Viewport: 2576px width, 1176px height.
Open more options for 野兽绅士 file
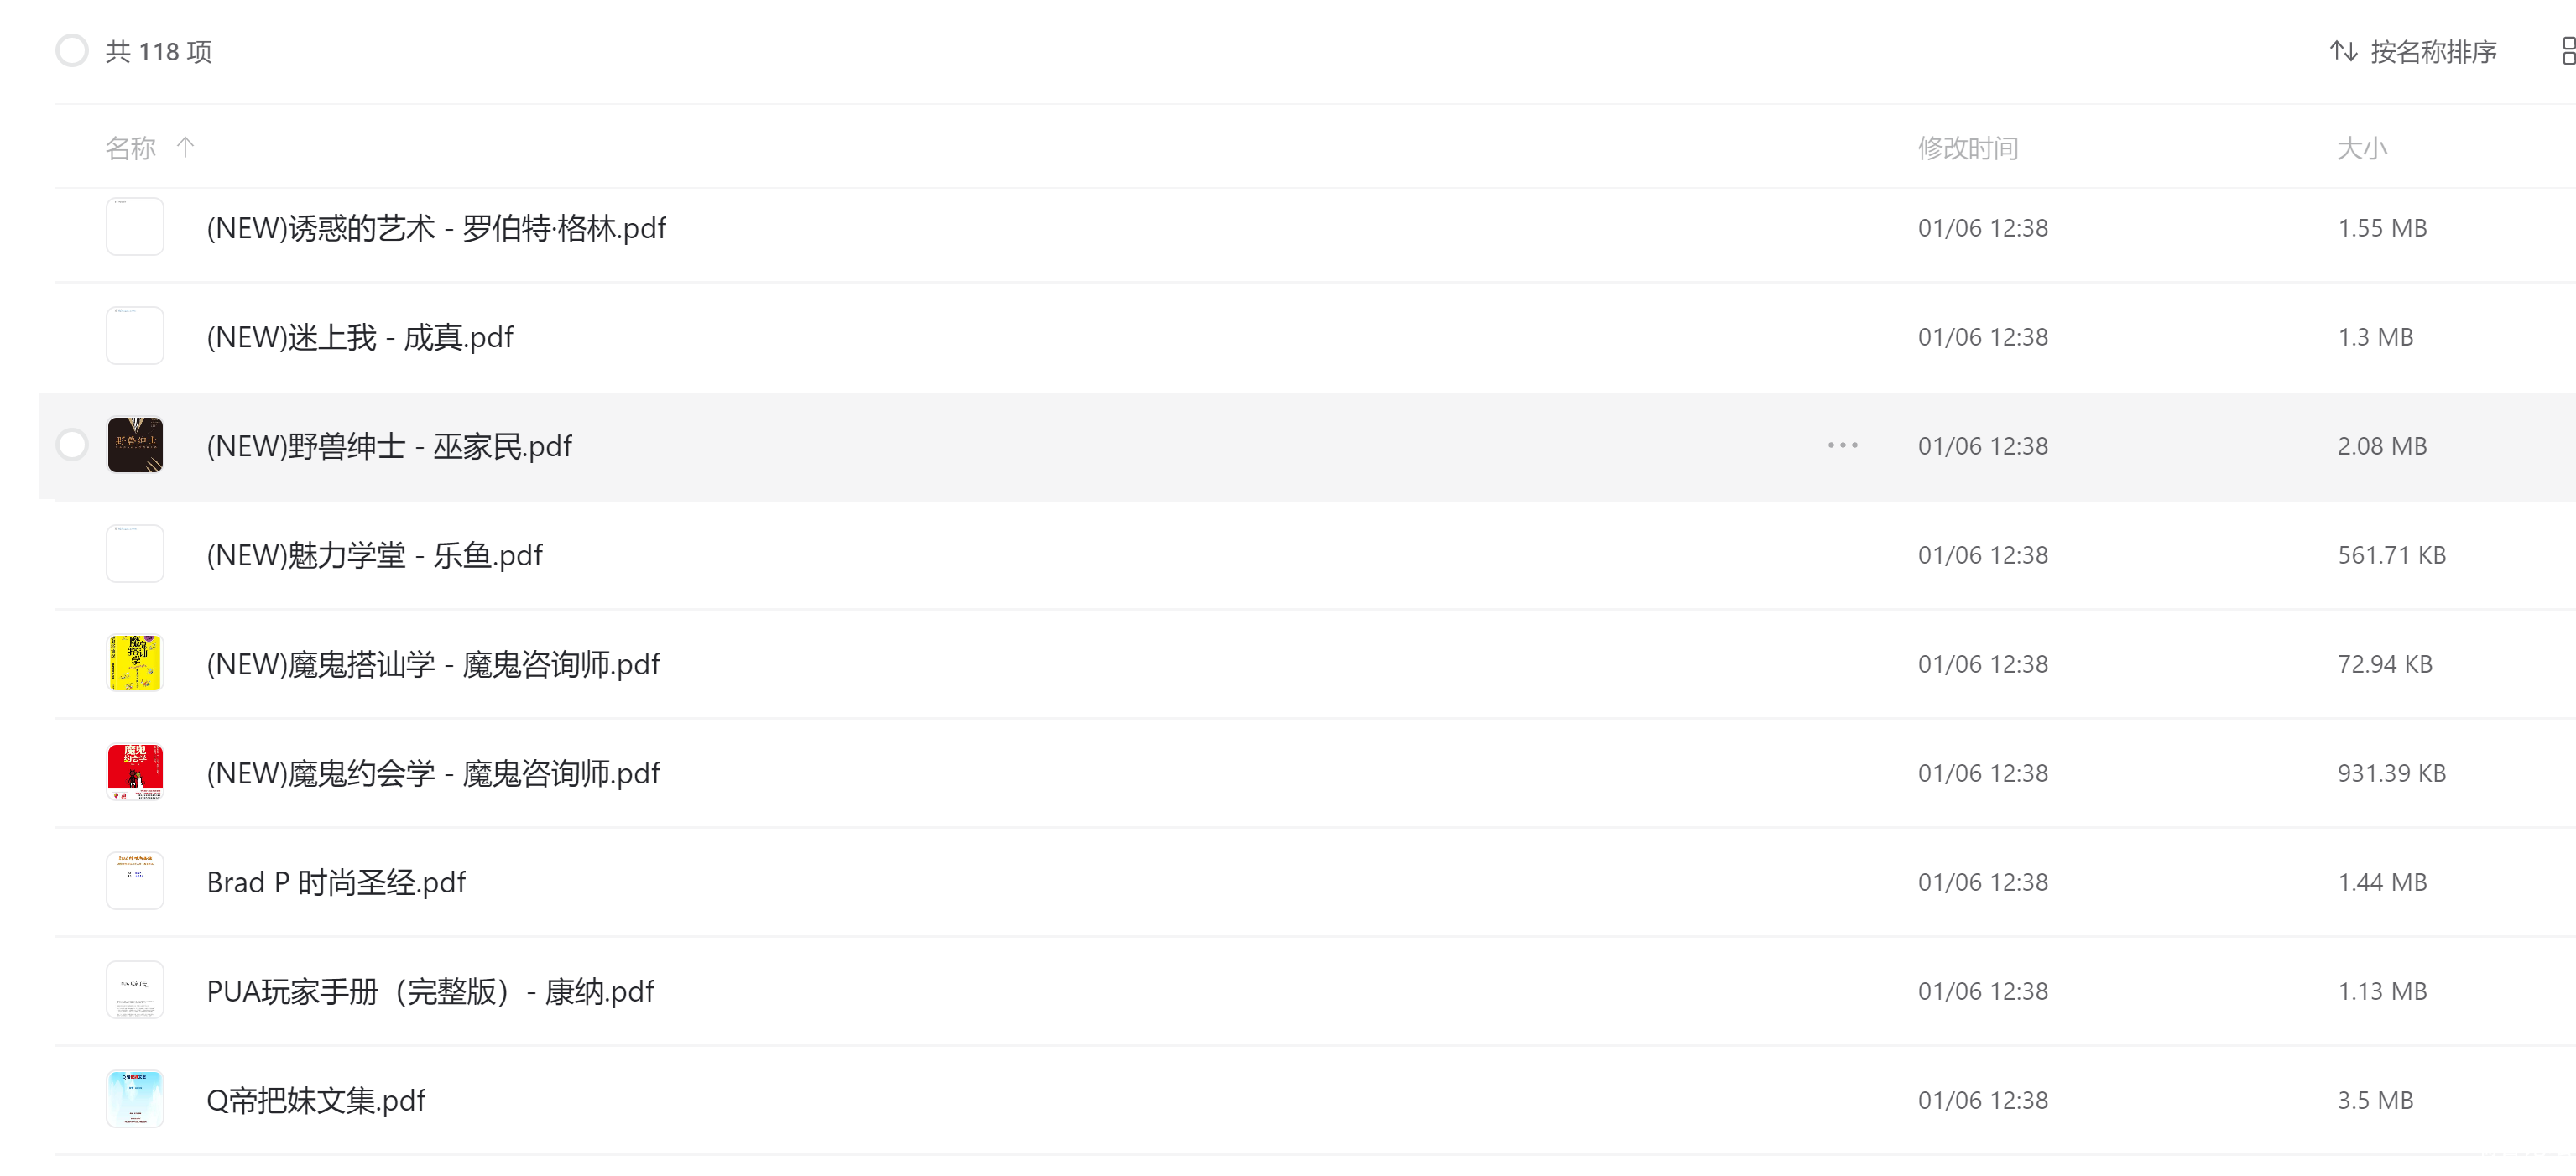[x=1842, y=445]
